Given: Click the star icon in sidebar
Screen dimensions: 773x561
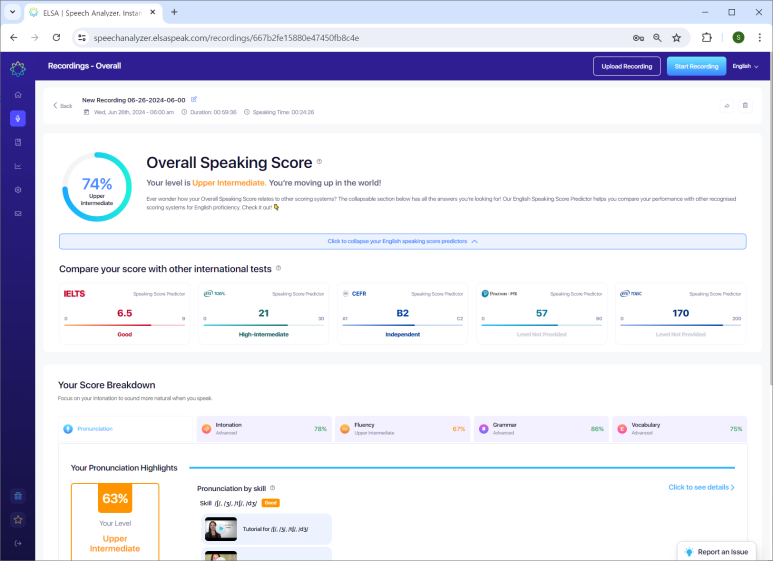Looking at the screenshot, I should pyautogui.click(x=18, y=520).
